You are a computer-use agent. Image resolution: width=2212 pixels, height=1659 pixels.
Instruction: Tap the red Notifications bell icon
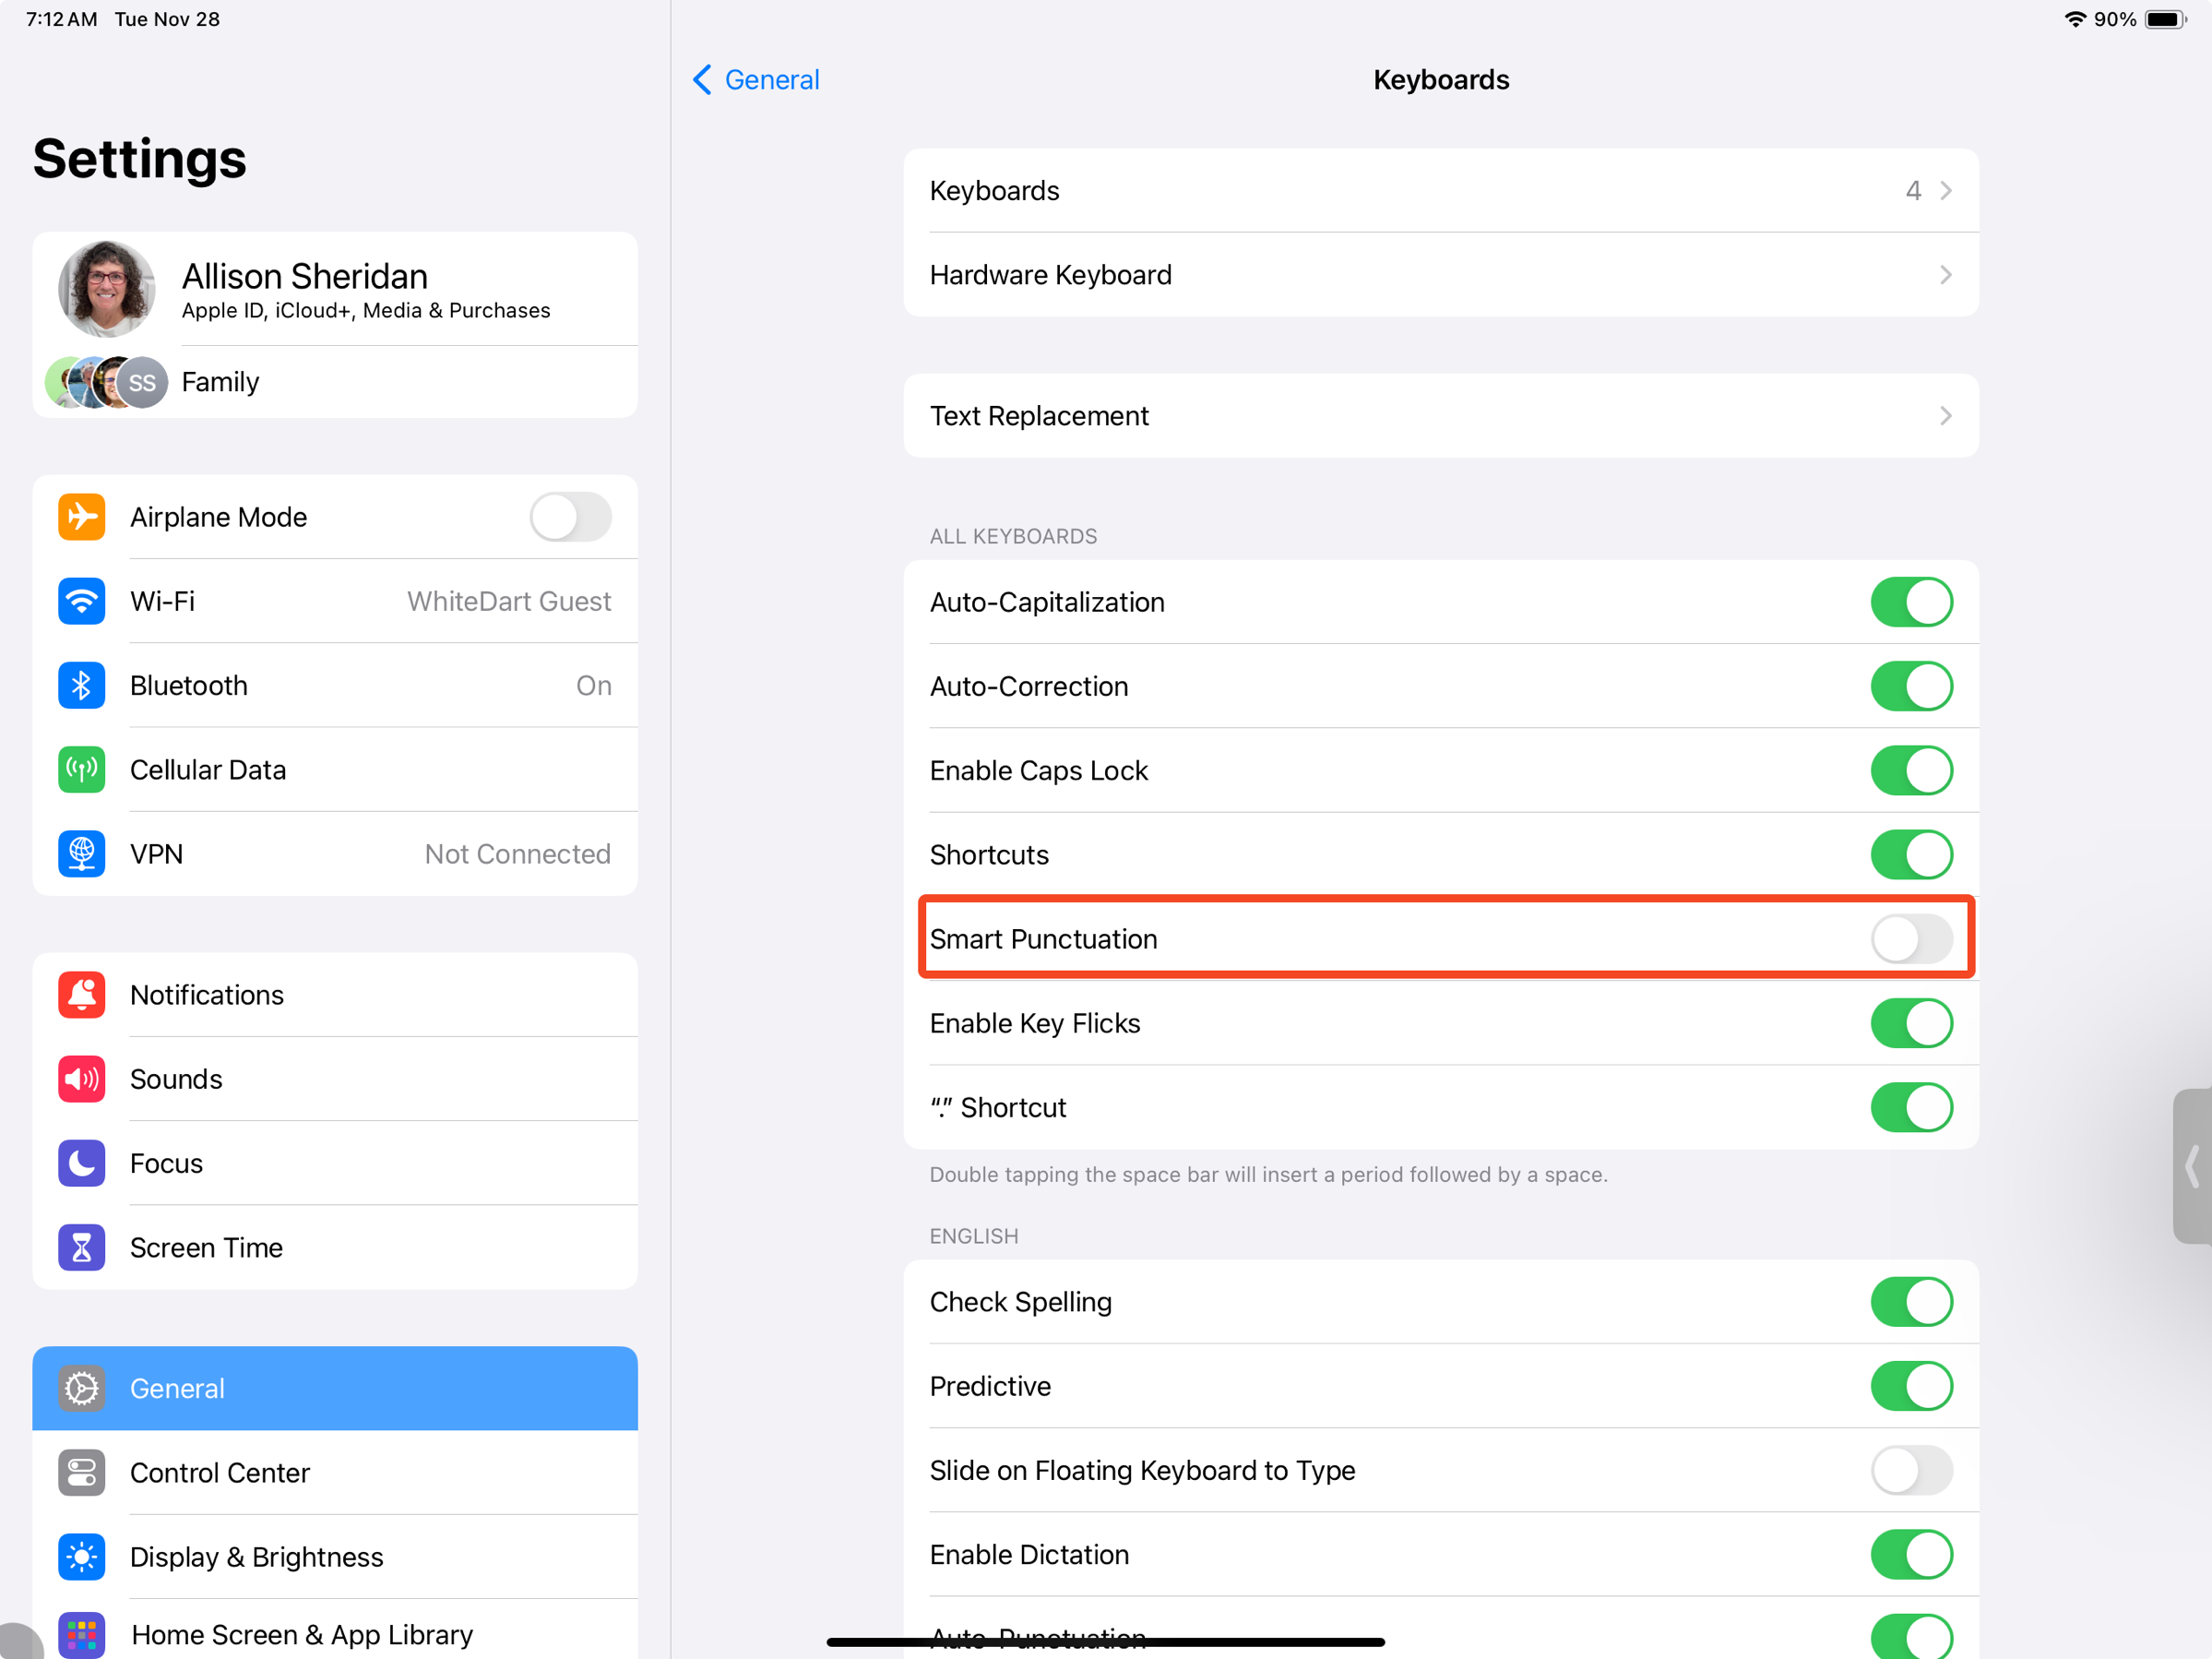(x=81, y=994)
